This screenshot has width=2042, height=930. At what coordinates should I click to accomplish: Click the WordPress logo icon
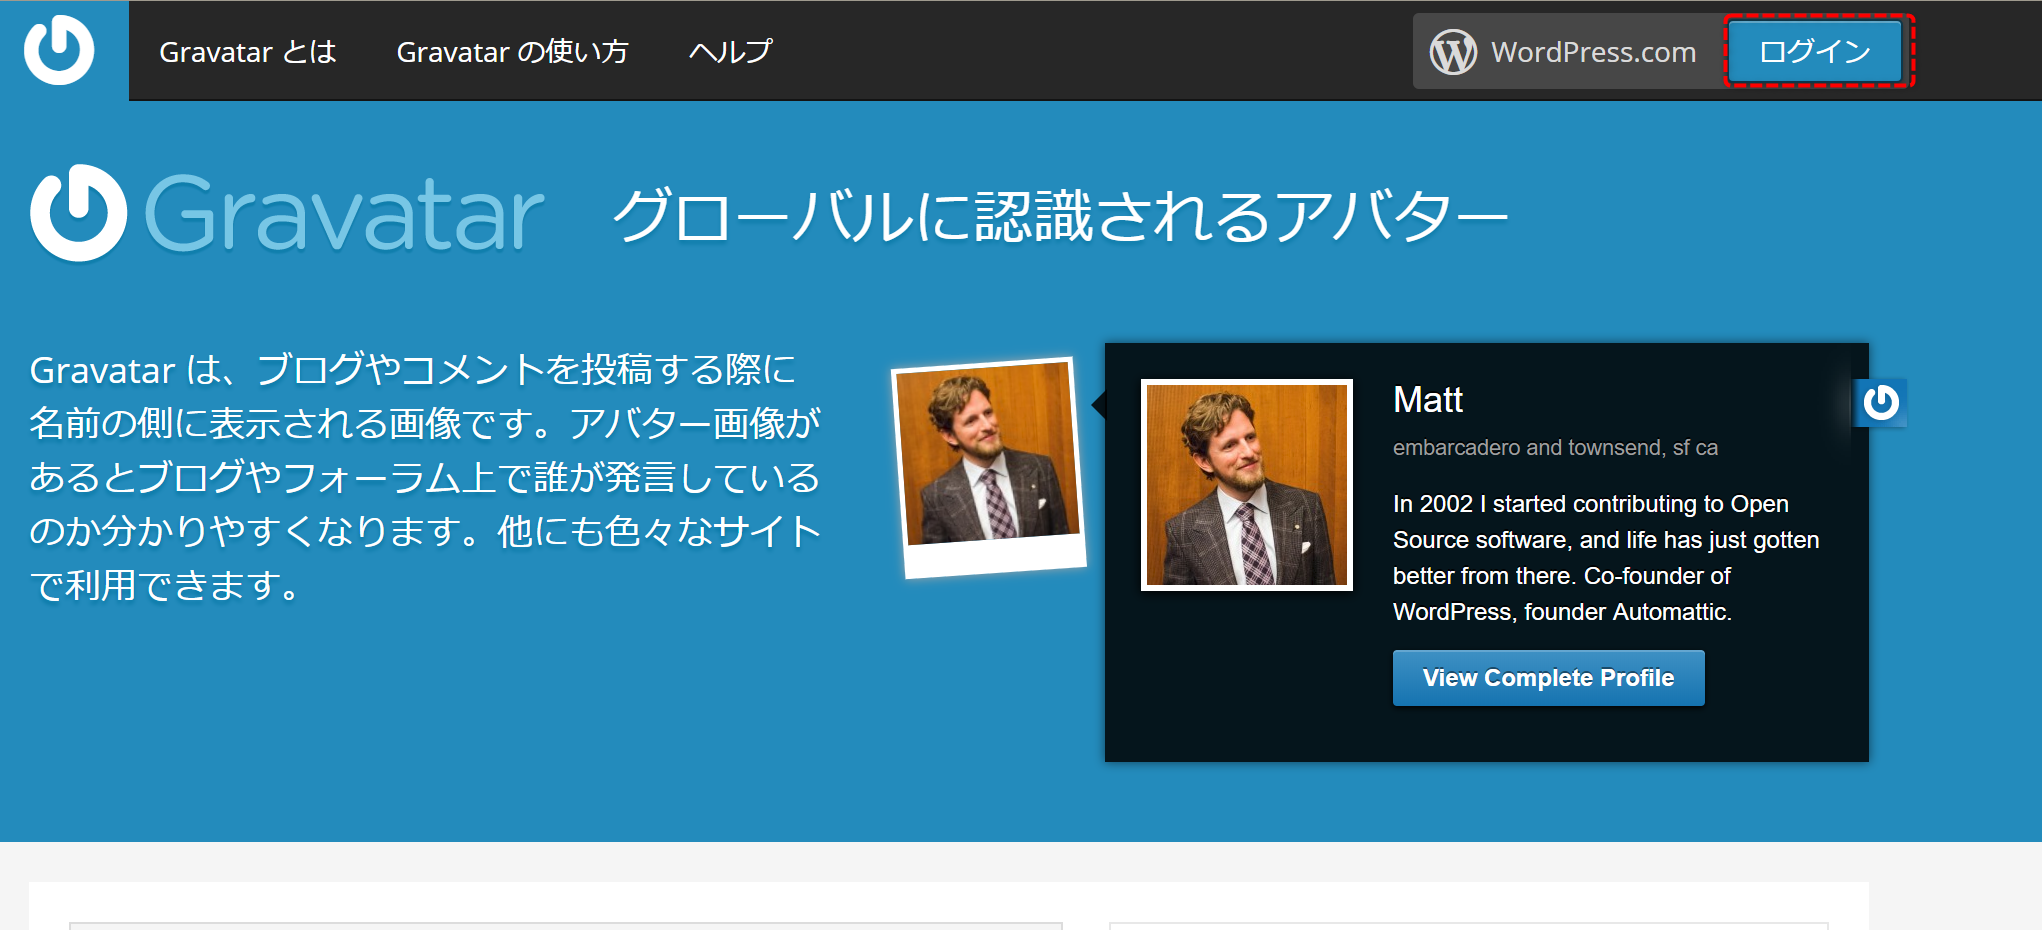[x=1453, y=52]
